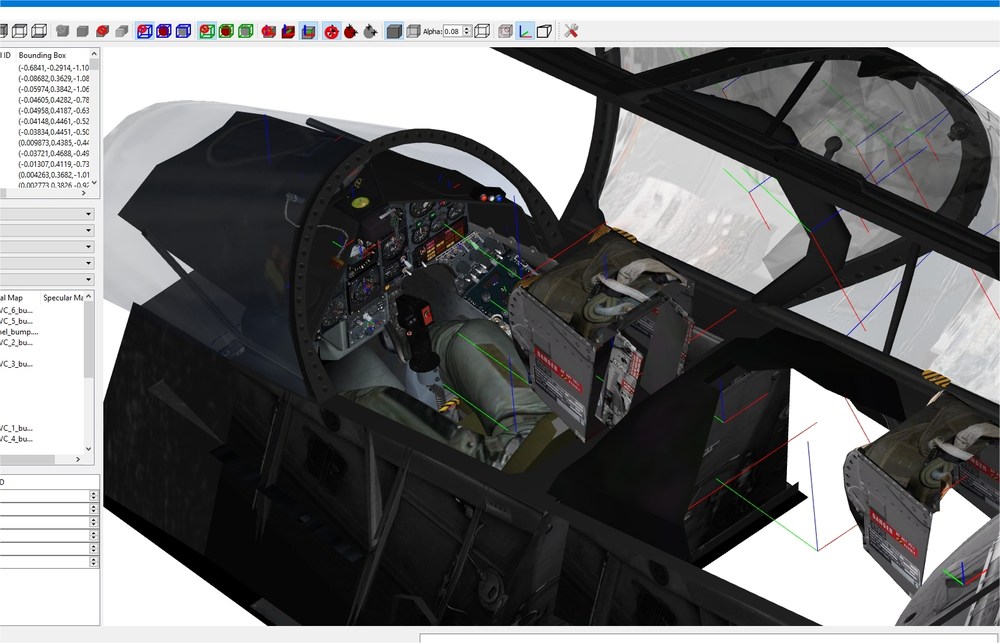The image size is (1000, 643).
Task: Select the plain blue wireframe cube icon
Action: pyautogui.click(x=183, y=31)
